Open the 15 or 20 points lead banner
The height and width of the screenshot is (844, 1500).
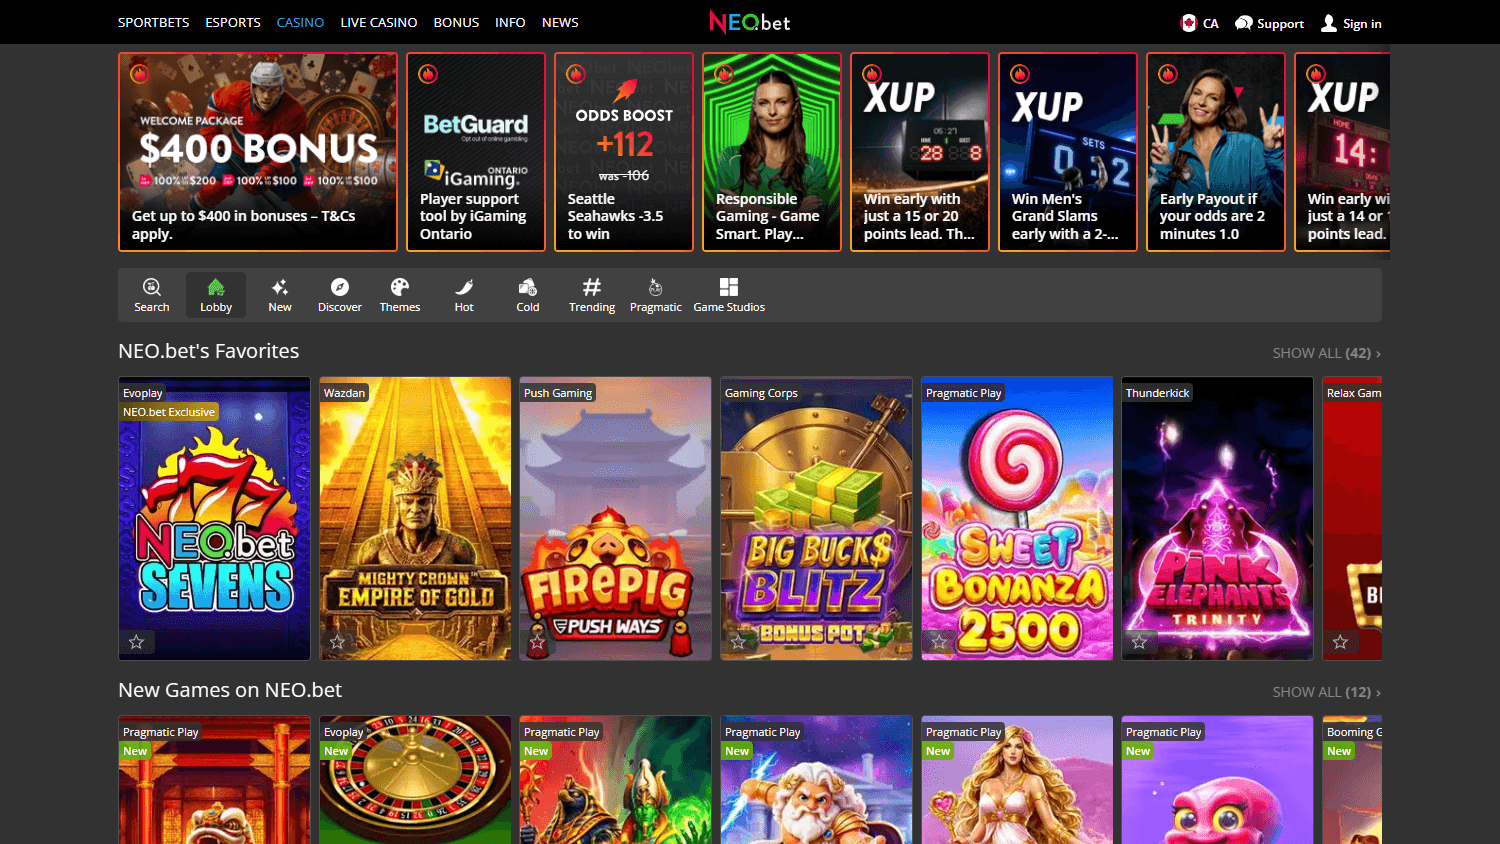920,152
